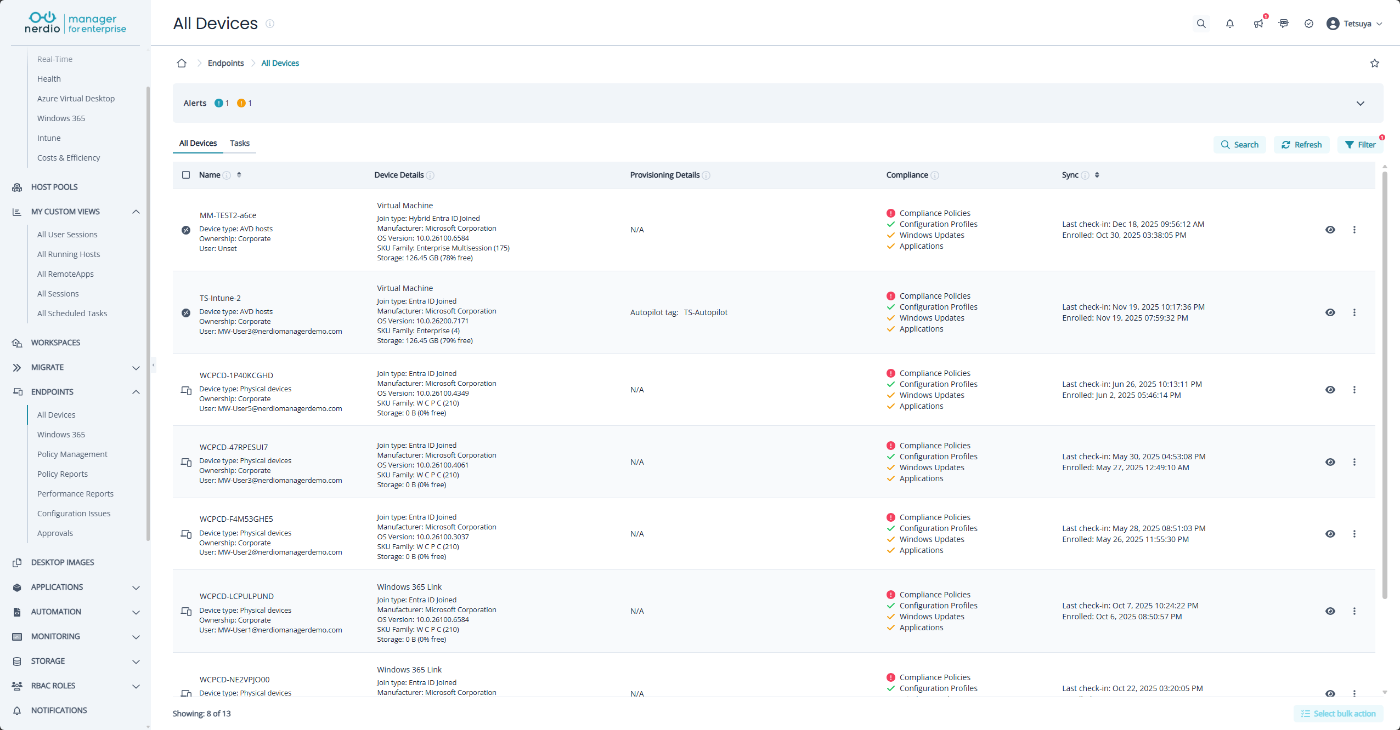Screen dimensions: 1400x730
Task: Open three-dot menu for MM-TEST2-a6ce
Action: [x=1354, y=230]
